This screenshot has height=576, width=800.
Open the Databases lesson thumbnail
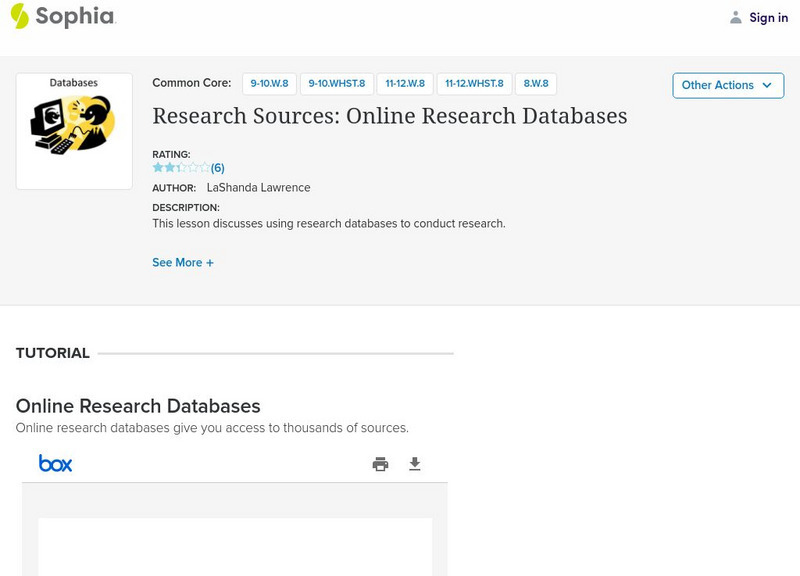pos(74,131)
